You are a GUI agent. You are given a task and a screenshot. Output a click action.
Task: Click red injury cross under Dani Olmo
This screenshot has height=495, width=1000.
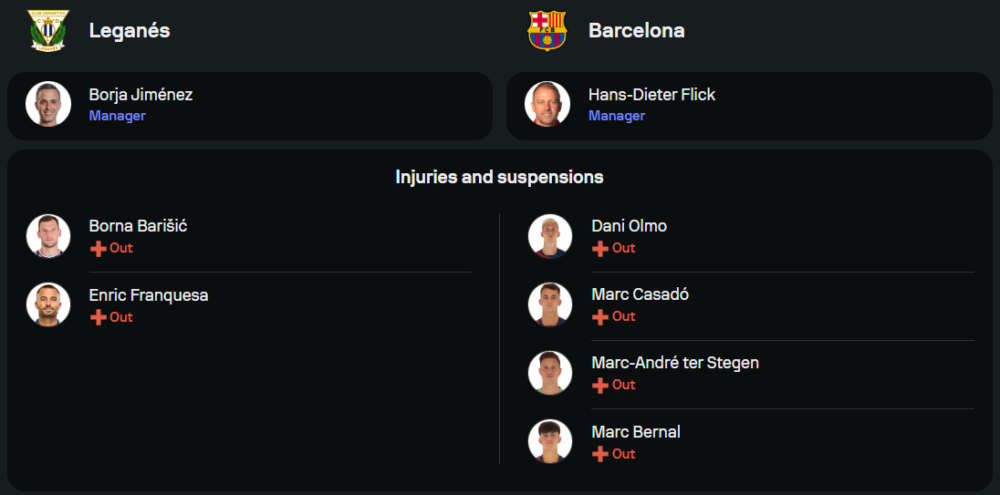click(600, 249)
